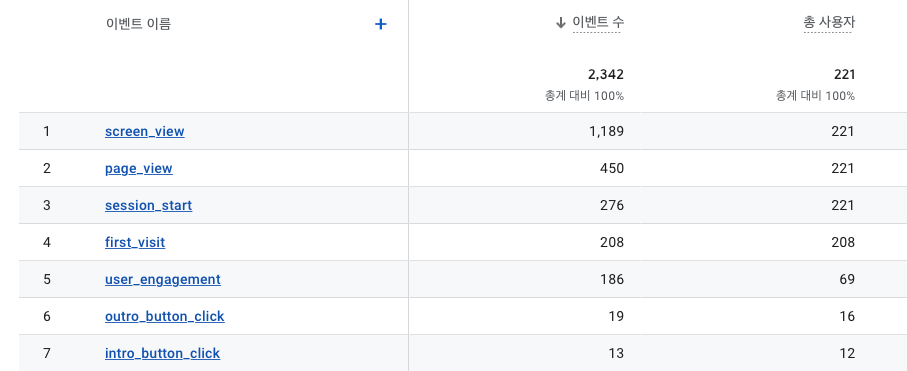Click the 16 users value for outro_button_click

pos(847,317)
